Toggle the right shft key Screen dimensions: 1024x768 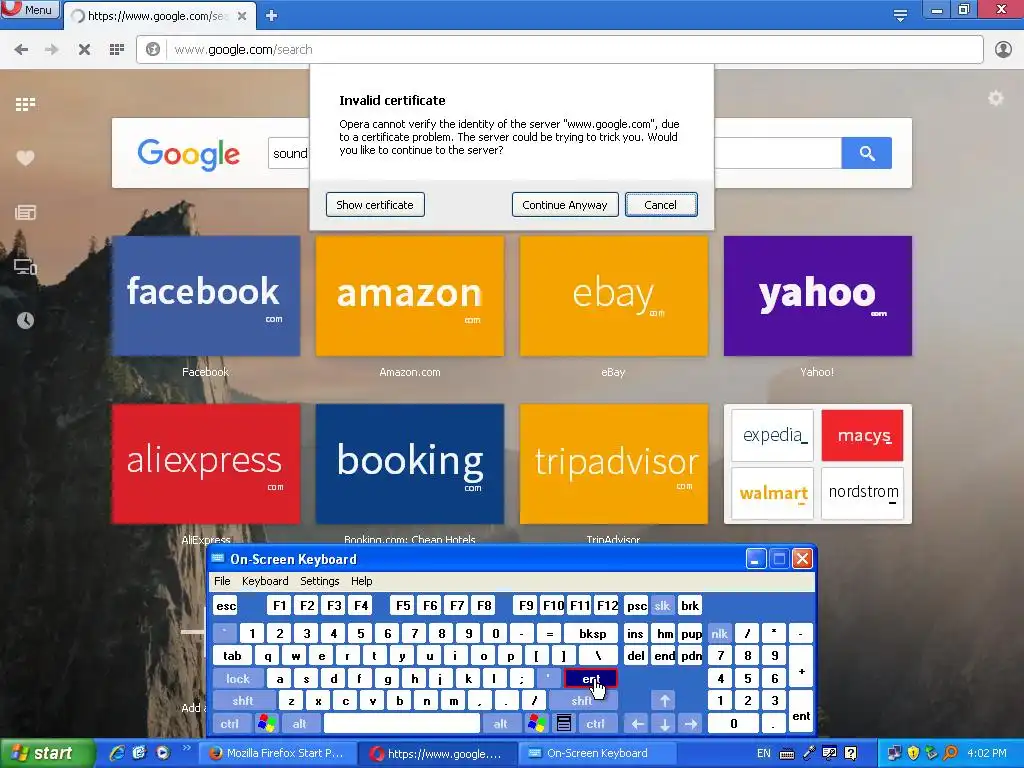coord(582,701)
